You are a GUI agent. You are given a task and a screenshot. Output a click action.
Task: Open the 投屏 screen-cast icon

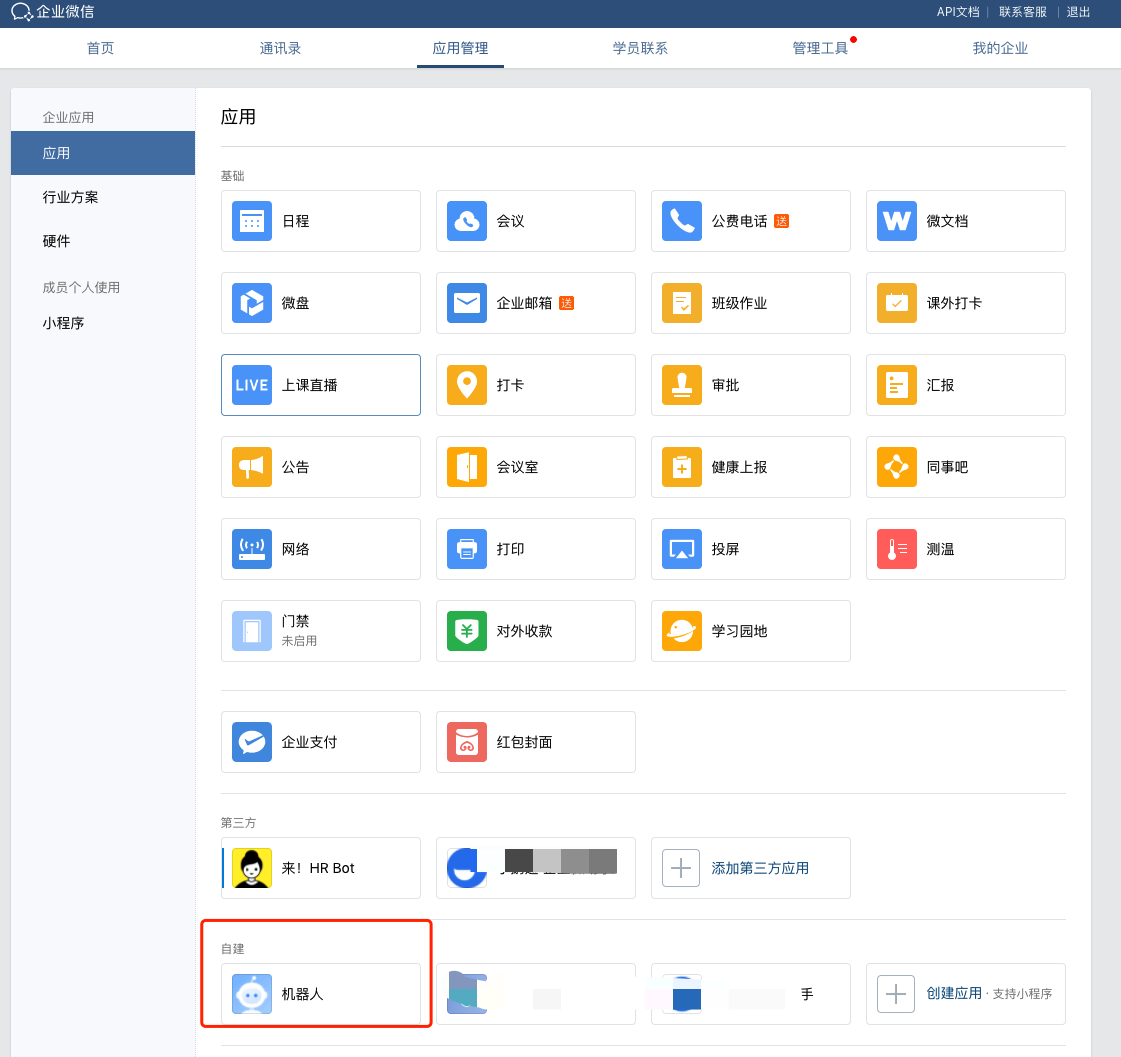(682, 549)
